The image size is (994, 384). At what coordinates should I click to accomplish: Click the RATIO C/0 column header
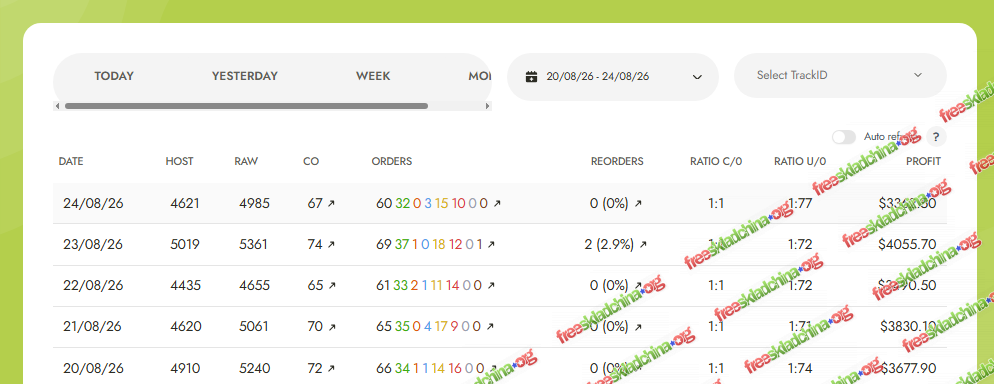coord(716,162)
